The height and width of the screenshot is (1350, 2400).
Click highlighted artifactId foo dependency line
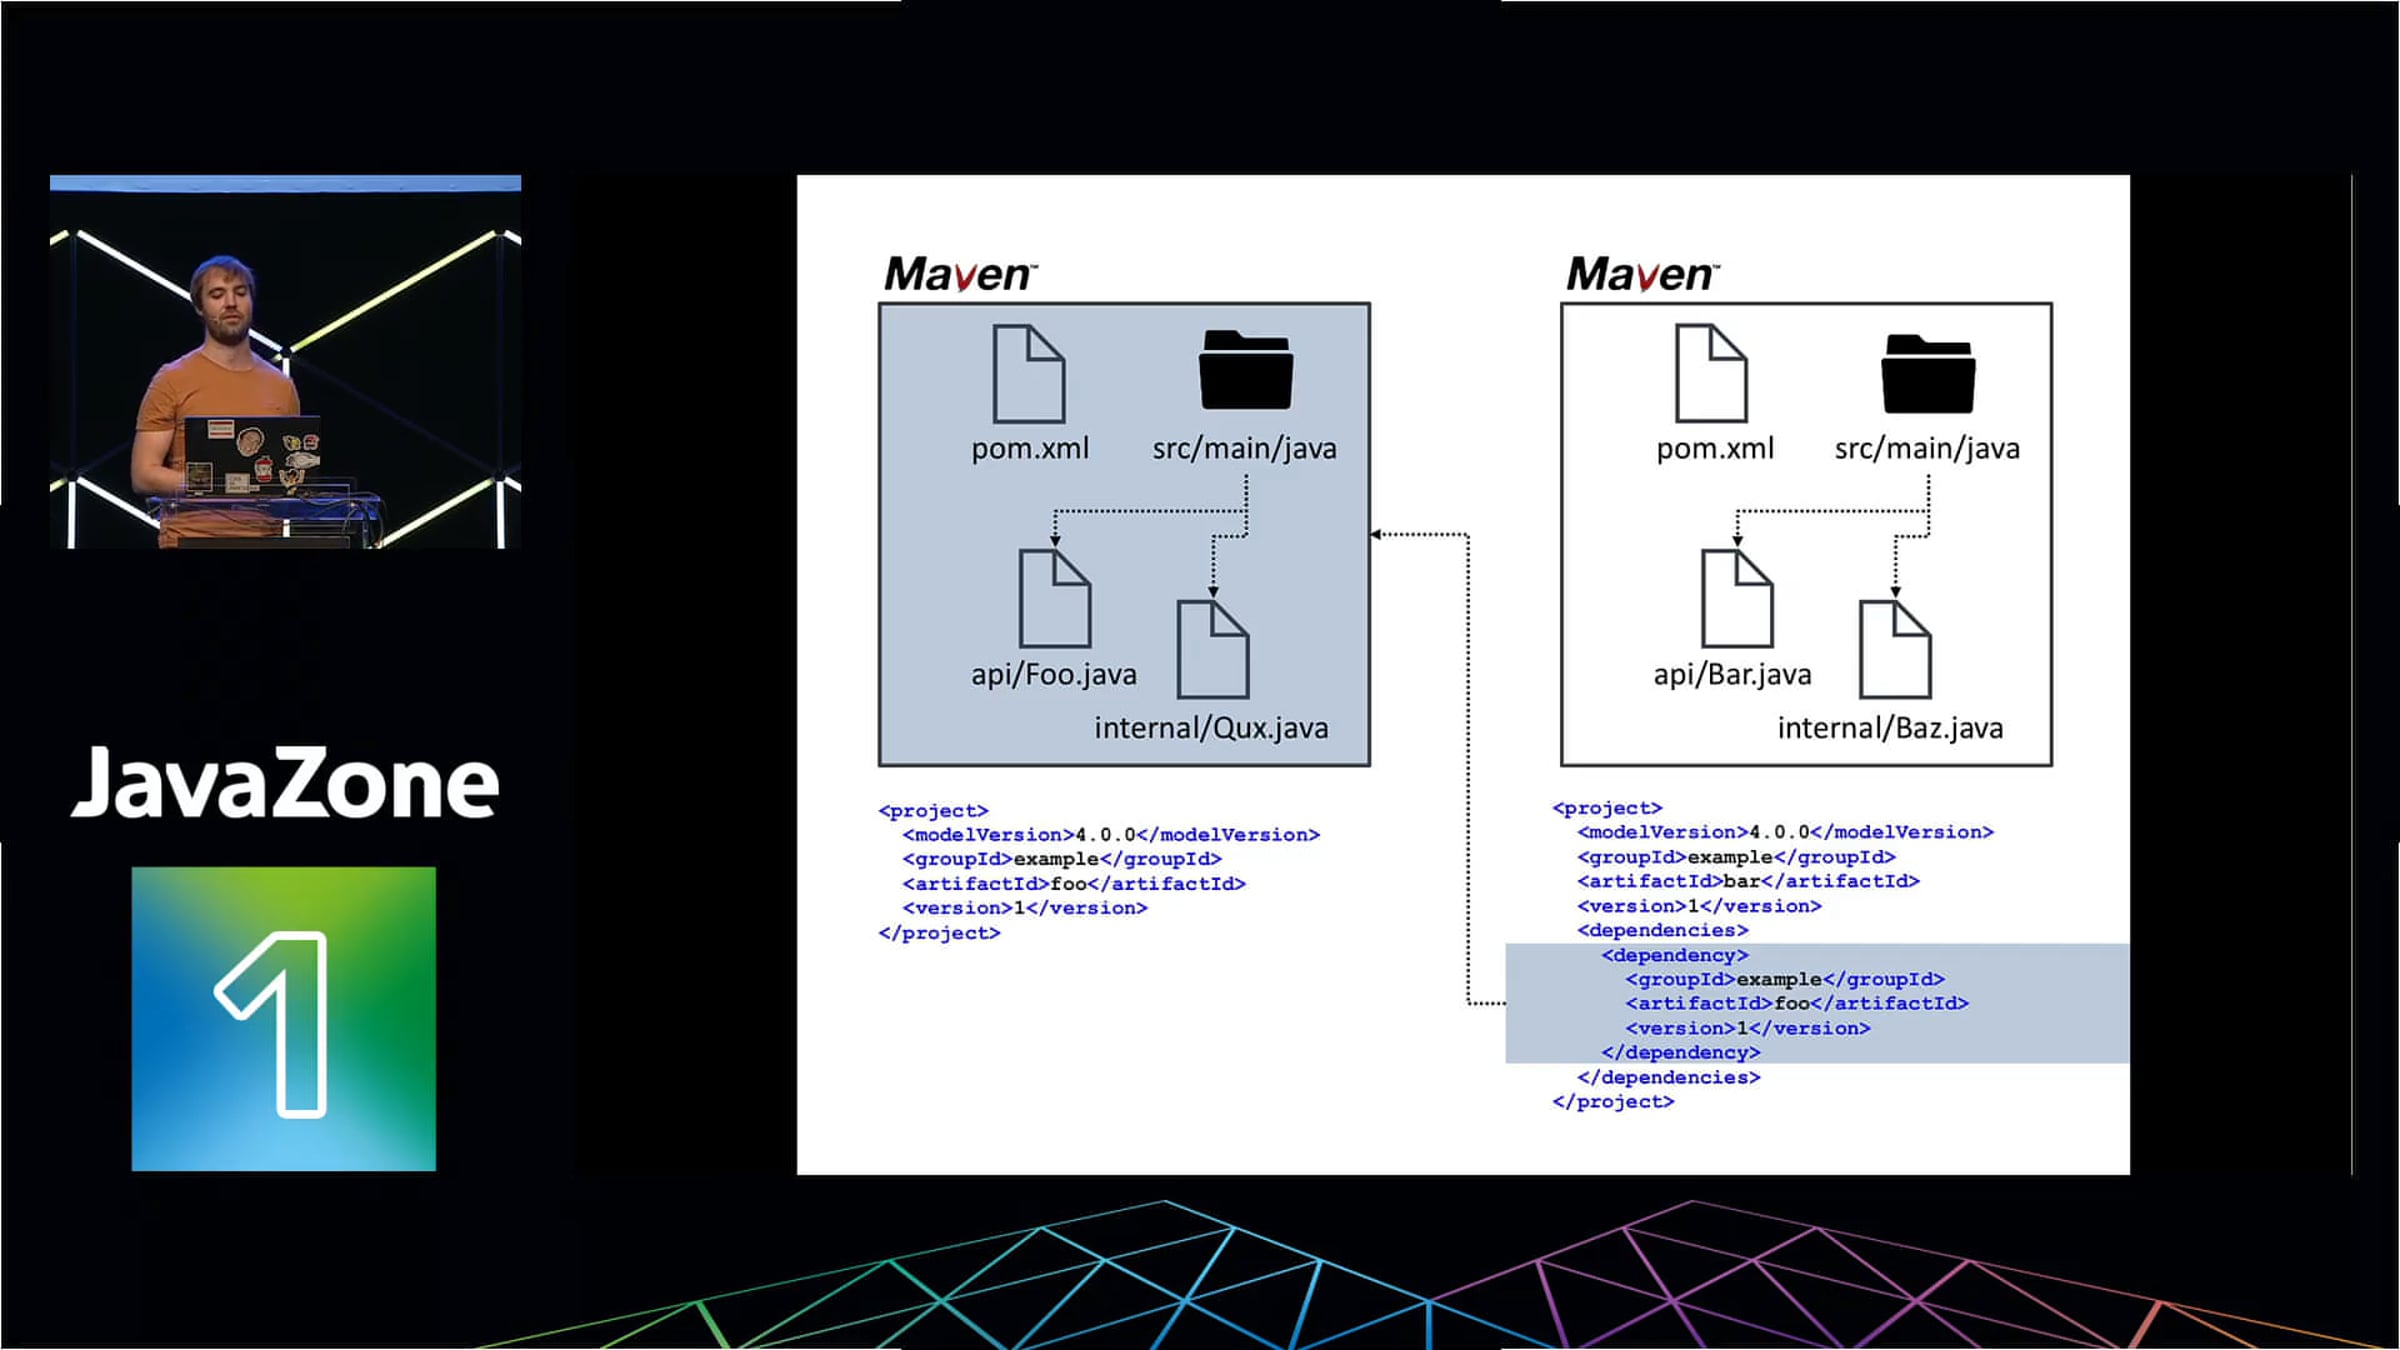pos(1797,1003)
